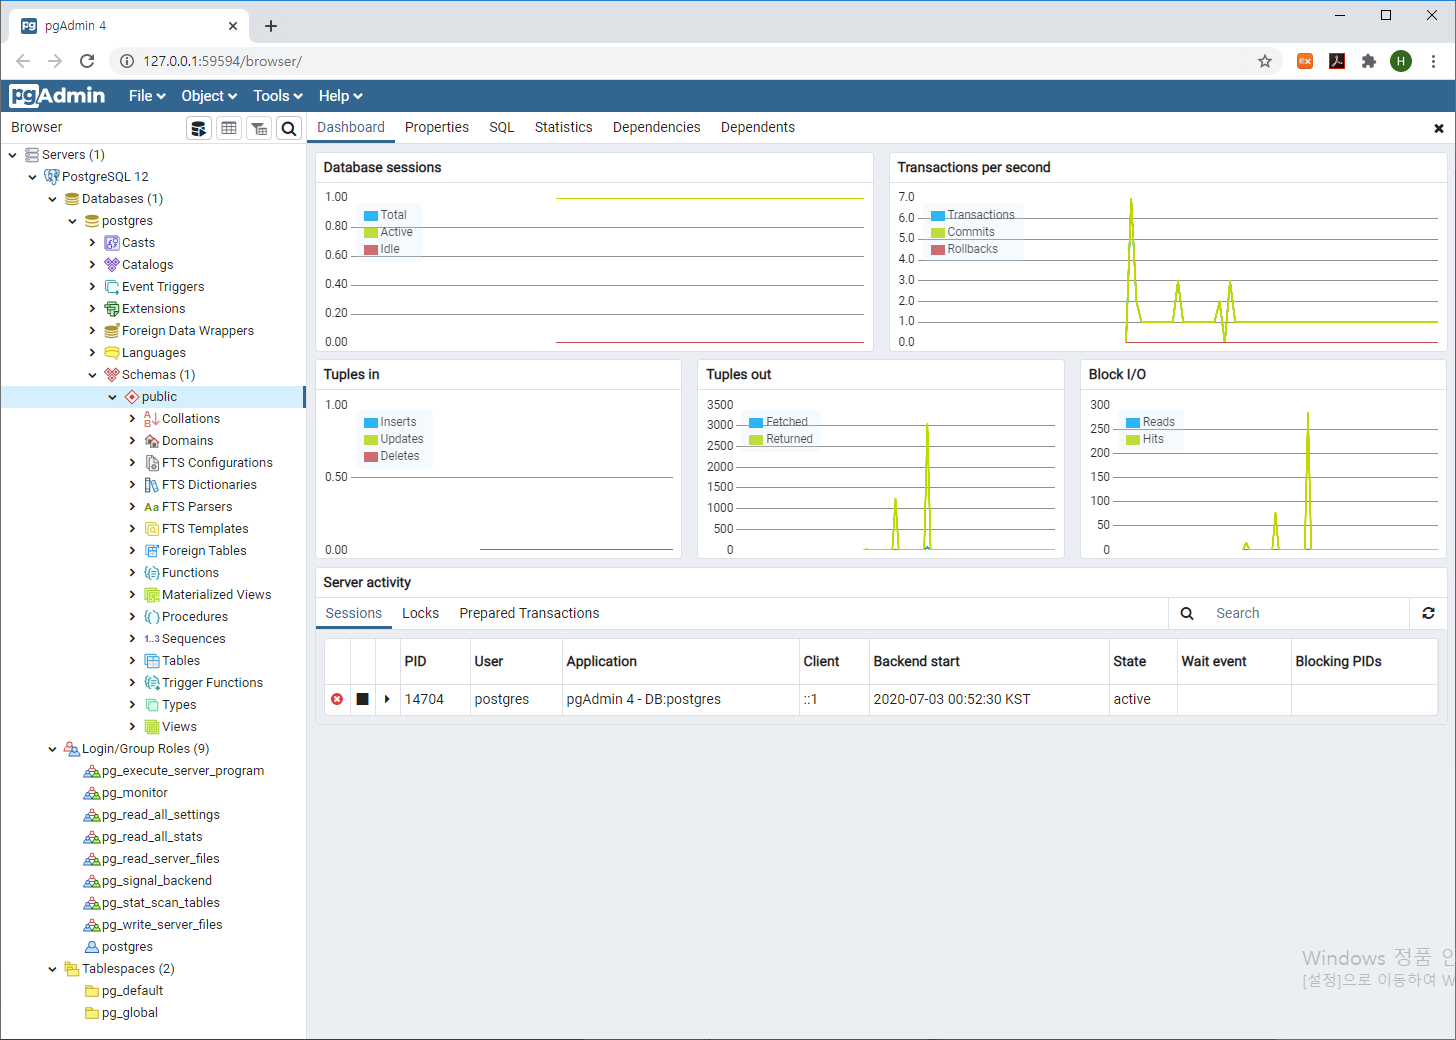
Task: Switch to the SQL tab
Action: point(502,127)
